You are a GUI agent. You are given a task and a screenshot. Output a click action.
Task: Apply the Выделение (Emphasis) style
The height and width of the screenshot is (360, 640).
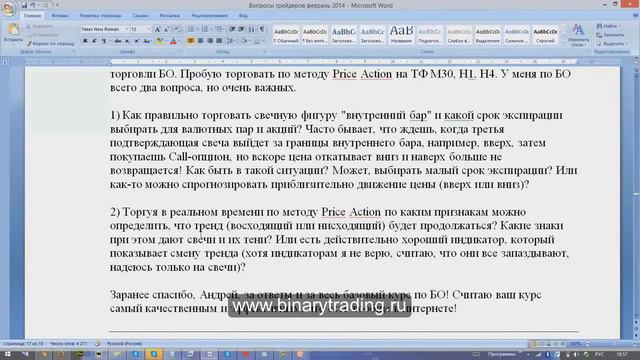point(488,35)
